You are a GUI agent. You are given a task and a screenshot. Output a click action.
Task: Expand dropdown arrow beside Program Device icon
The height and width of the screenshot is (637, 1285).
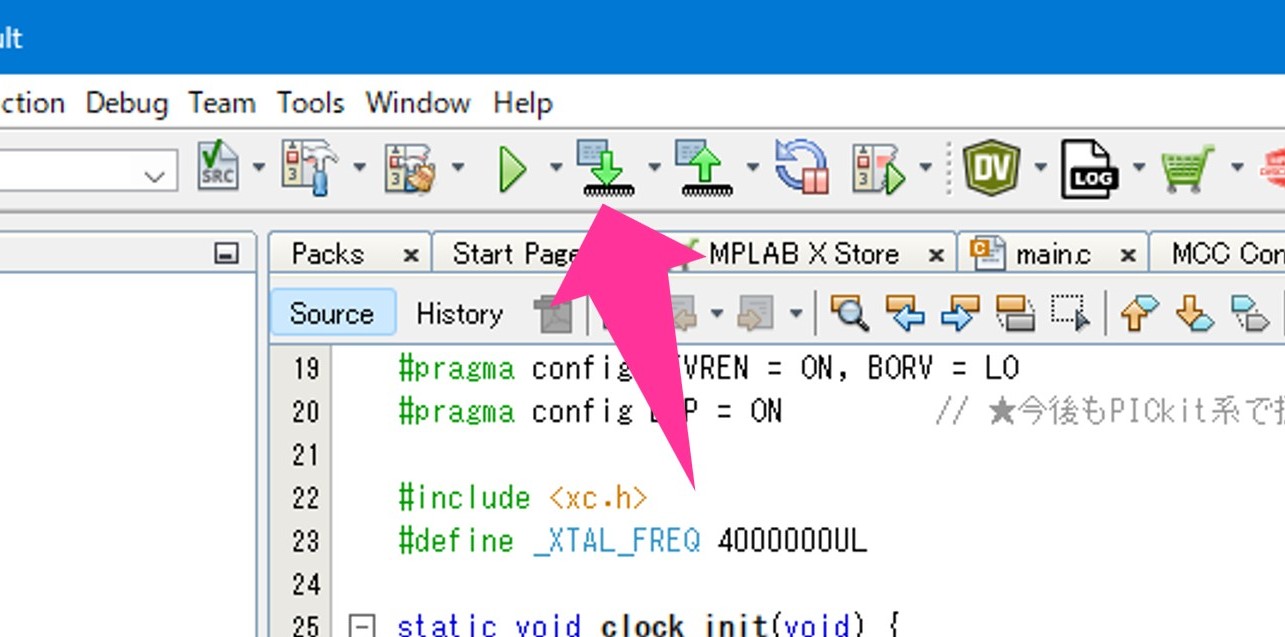pyautogui.click(x=654, y=168)
